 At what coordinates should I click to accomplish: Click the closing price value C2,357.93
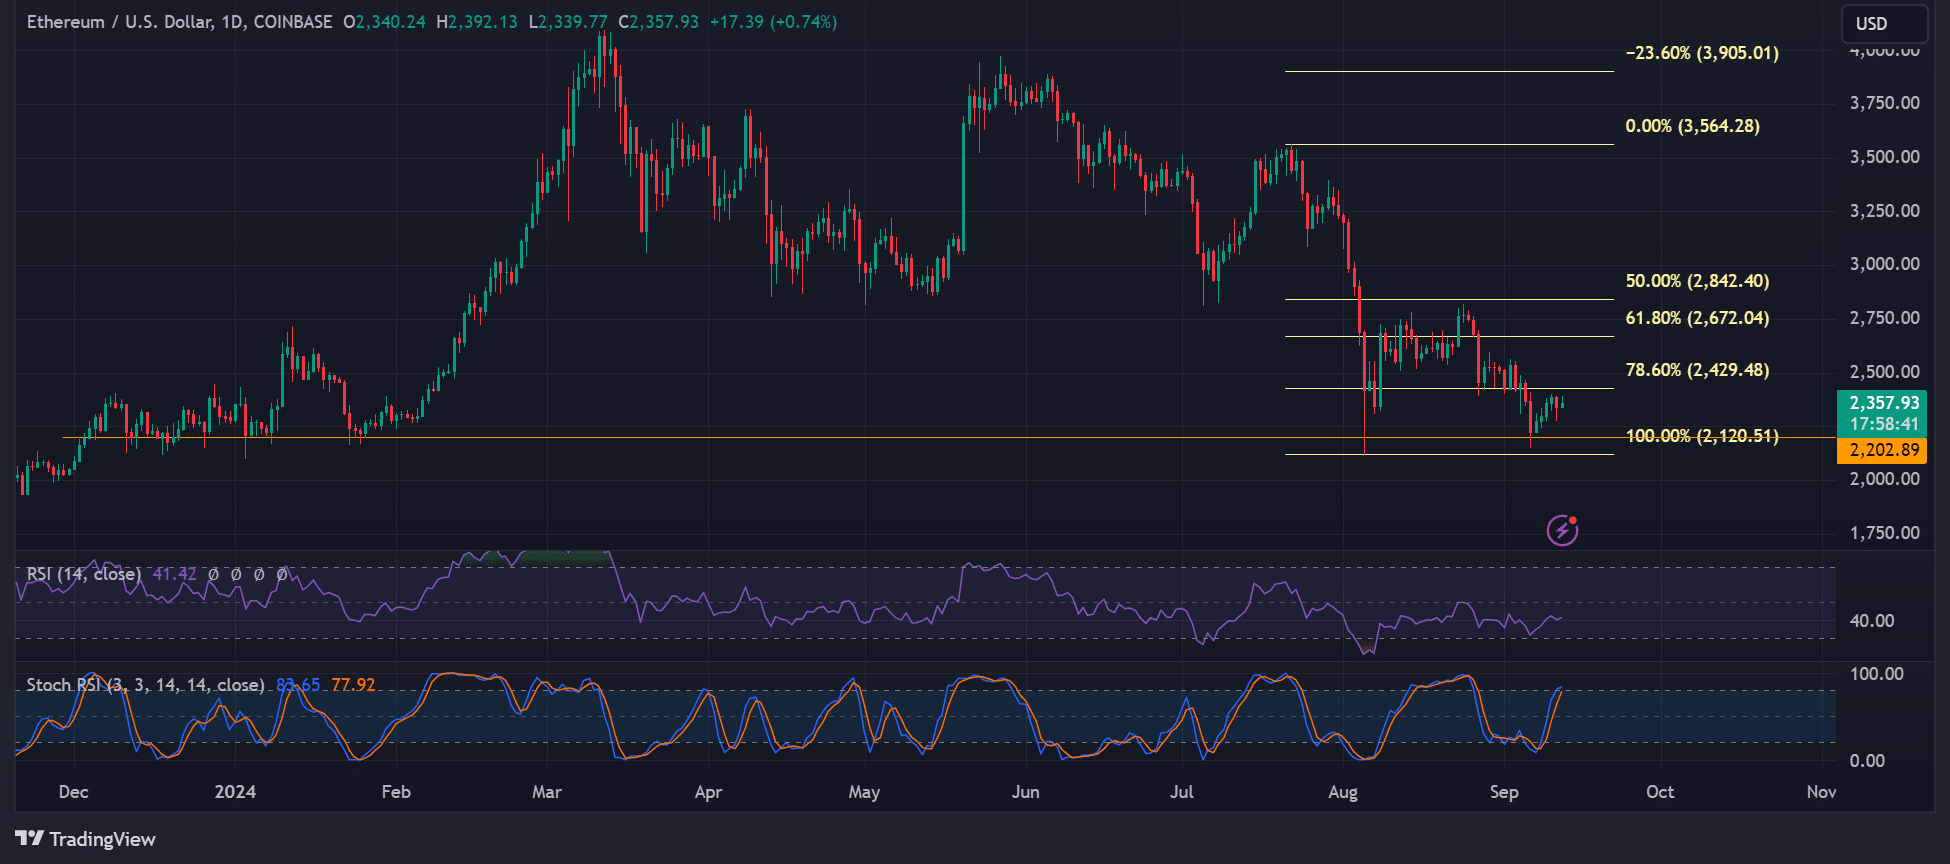tap(658, 22)
